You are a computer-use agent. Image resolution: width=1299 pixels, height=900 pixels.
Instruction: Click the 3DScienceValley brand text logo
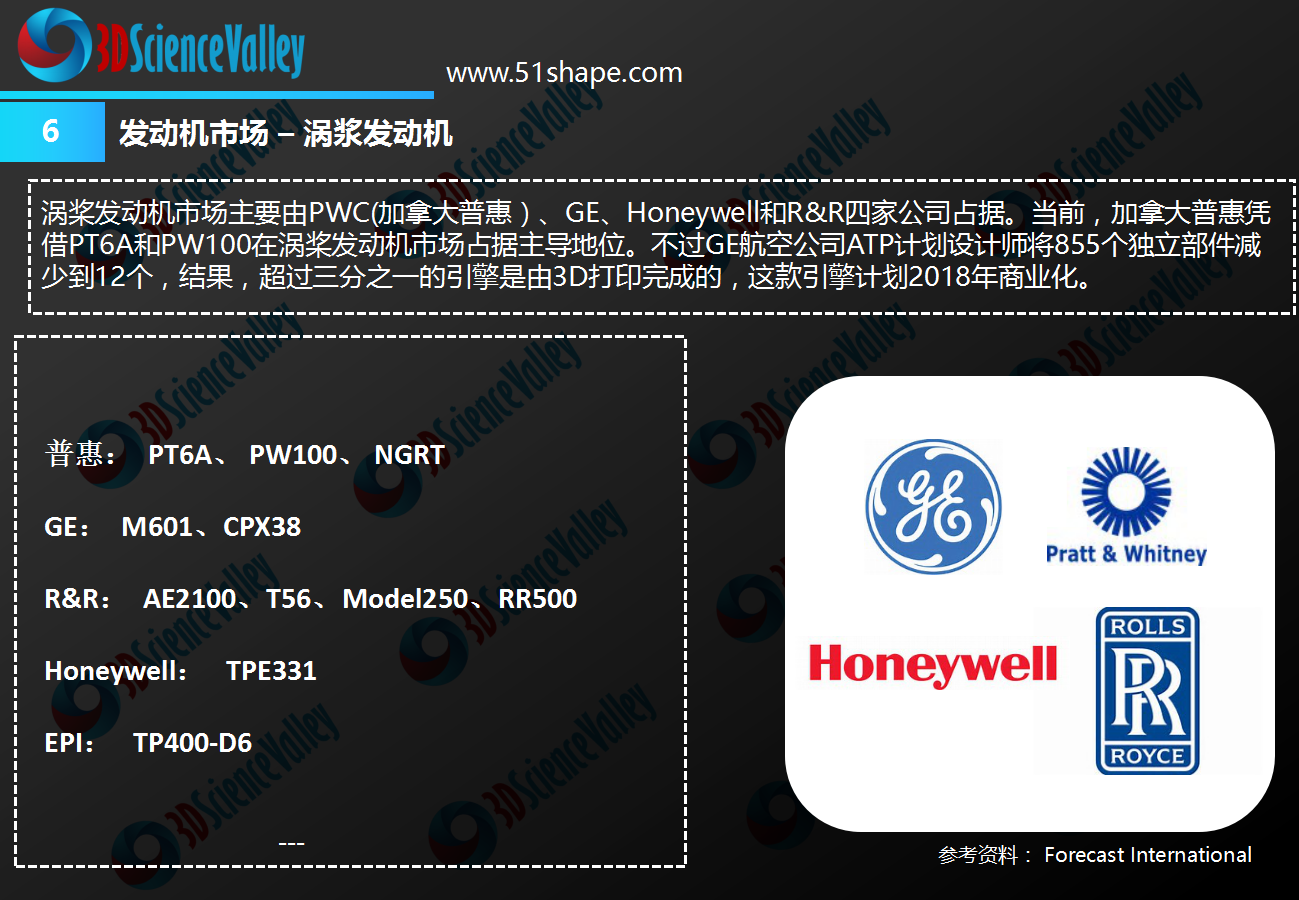pos(199,50)
